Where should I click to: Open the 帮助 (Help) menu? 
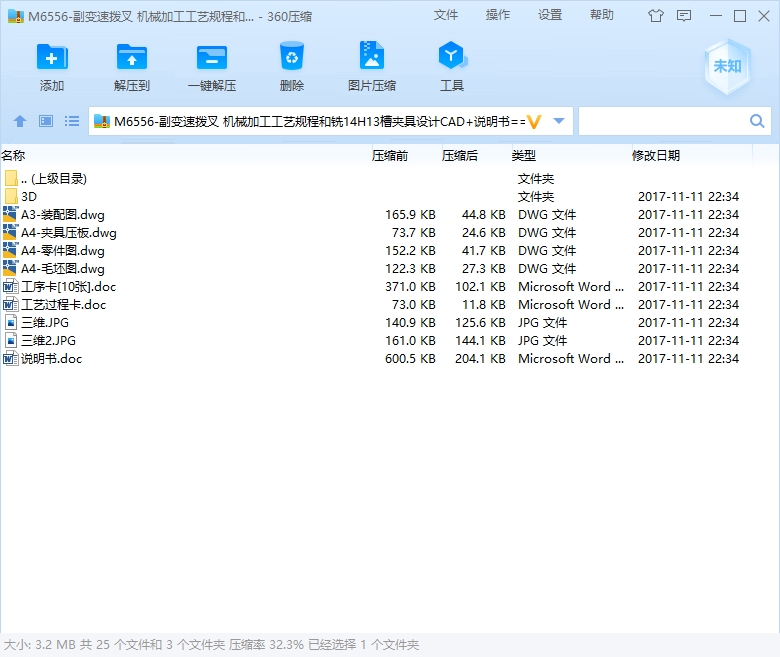coord(601,15)
